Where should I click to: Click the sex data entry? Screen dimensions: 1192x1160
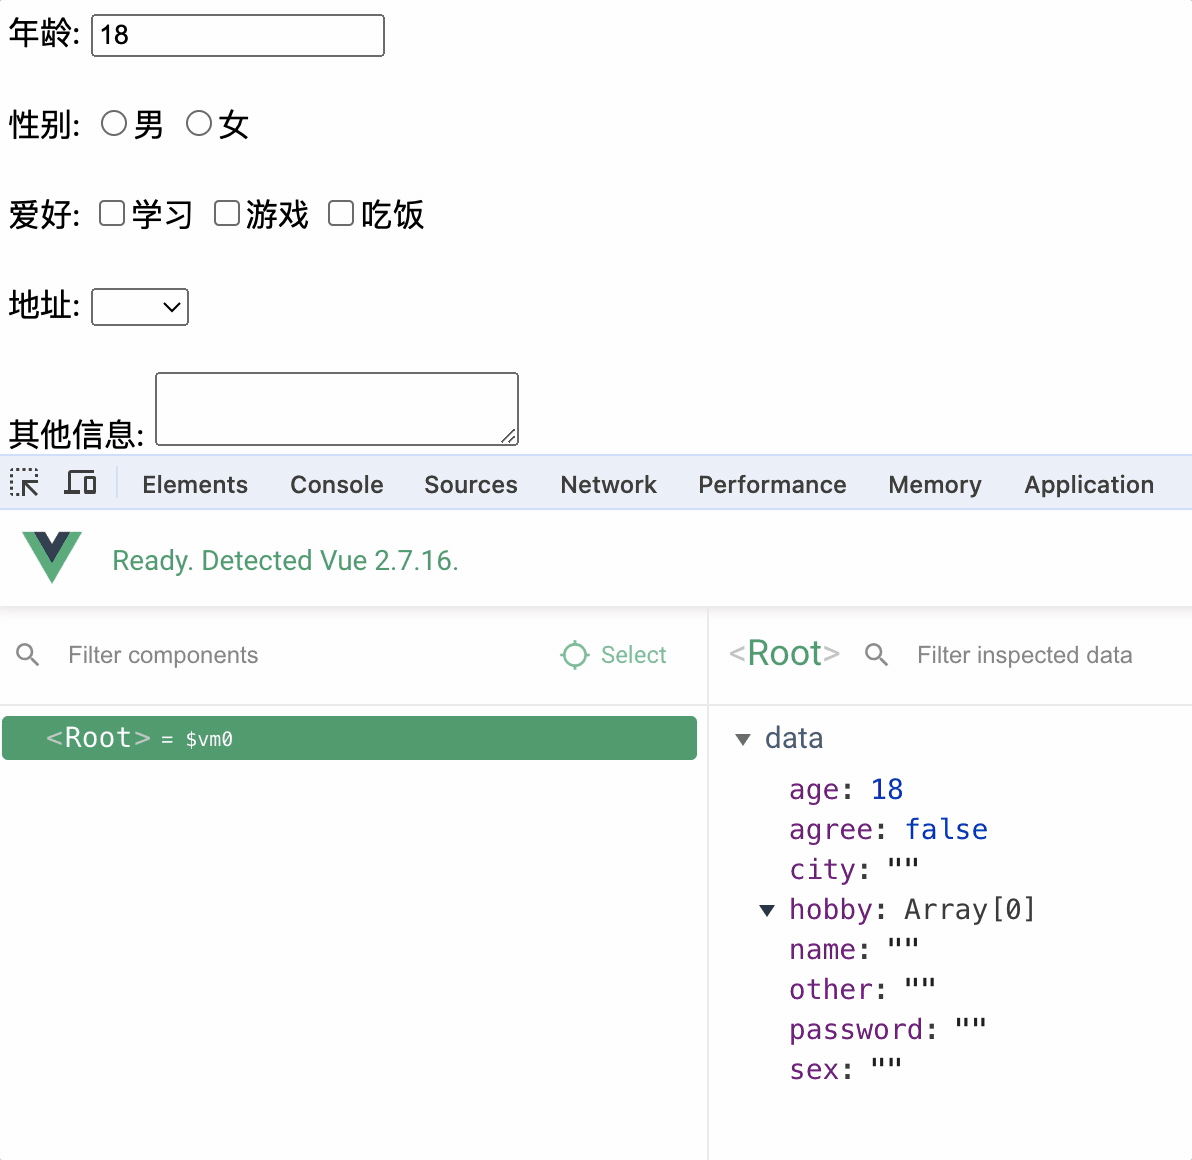point(845,1070)
